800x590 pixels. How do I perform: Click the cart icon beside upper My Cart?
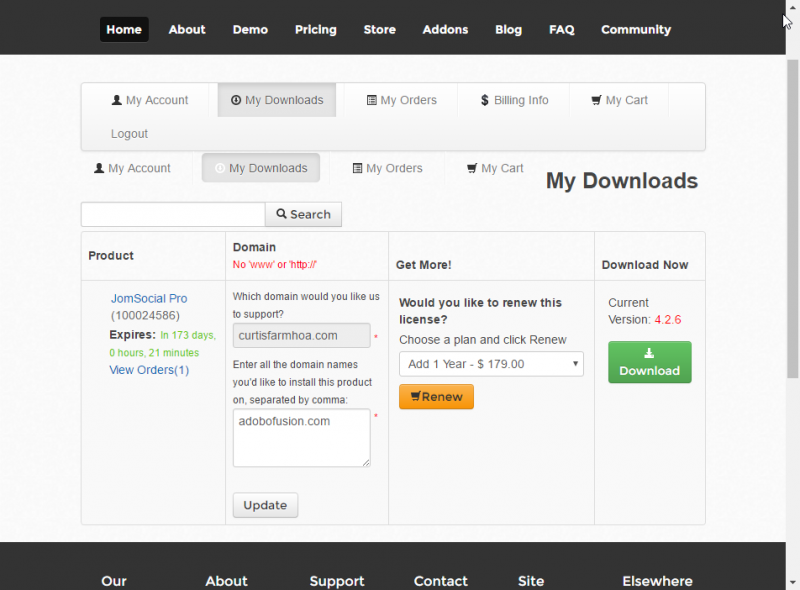[x=596, y=100]
